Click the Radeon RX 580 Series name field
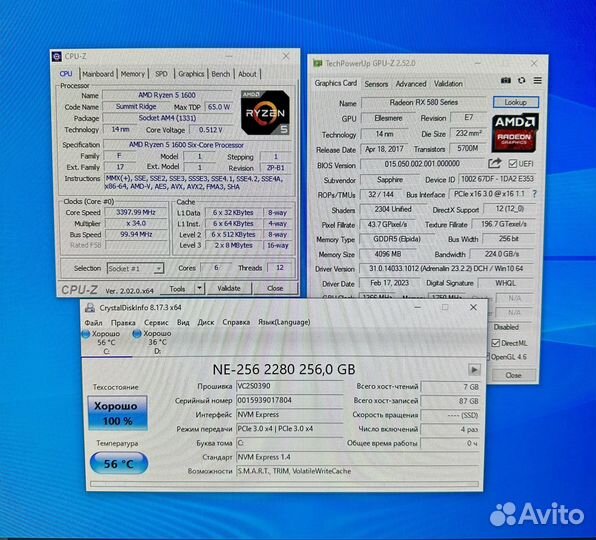The width and height of the screenshot is (596, 540). coord(424,102)
